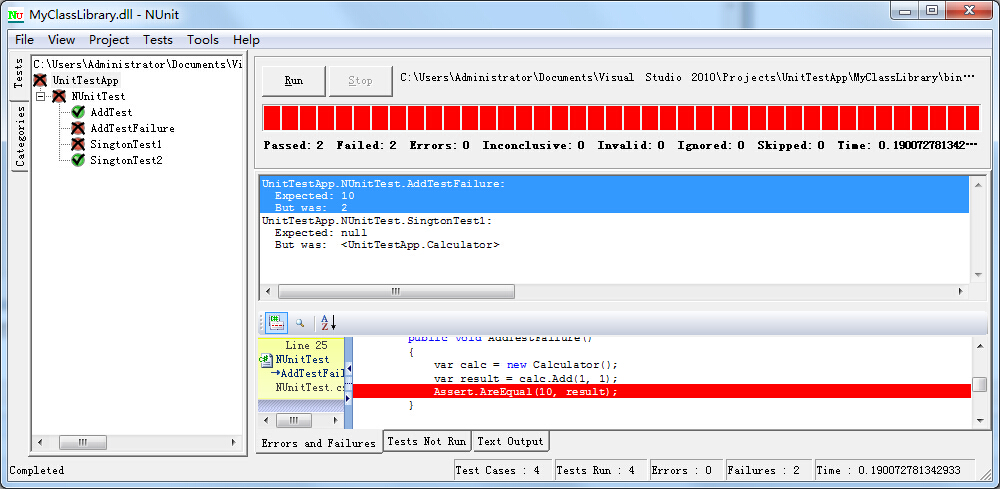The width and height of the screenshot is (1000, 489).
Task: Click the C# file icon beside NUnitTest
Action: (x=266, y=359)
